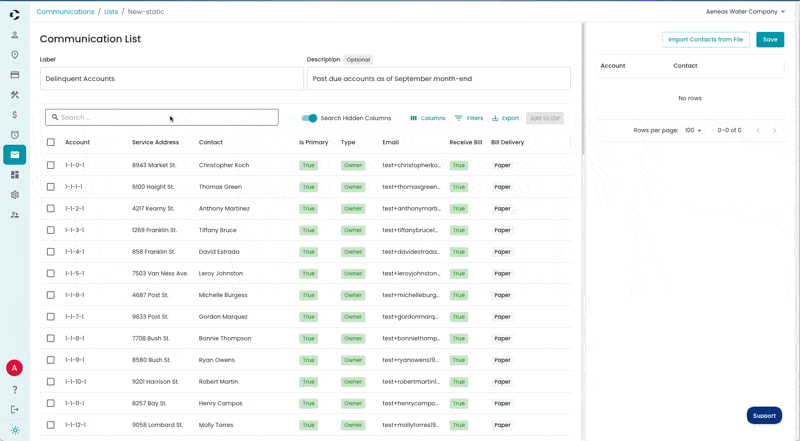This screenshot has height=441, width=800.
Task: Click the help question mark icon
Action: pos(15,390)
